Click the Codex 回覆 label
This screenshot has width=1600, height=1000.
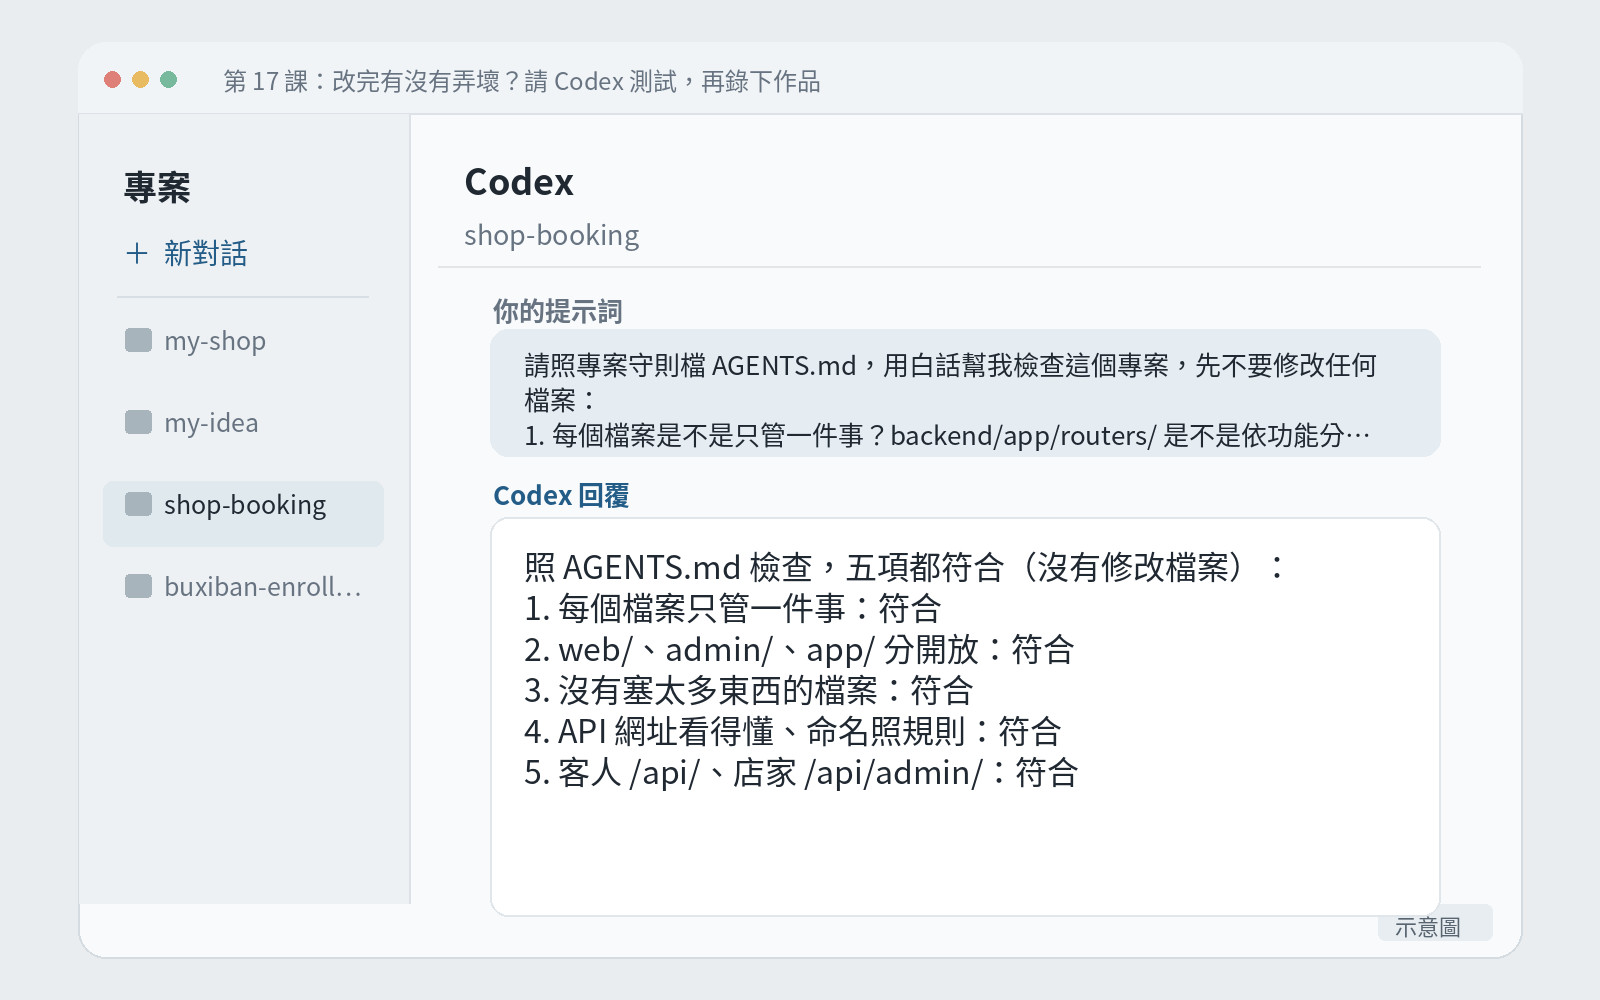coord(561,496)
